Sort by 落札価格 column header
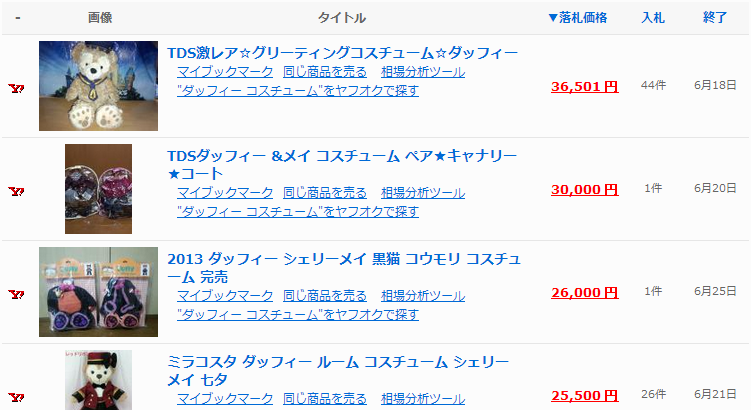This screenshot has height=410, width=751. click(x=577, y=18)
